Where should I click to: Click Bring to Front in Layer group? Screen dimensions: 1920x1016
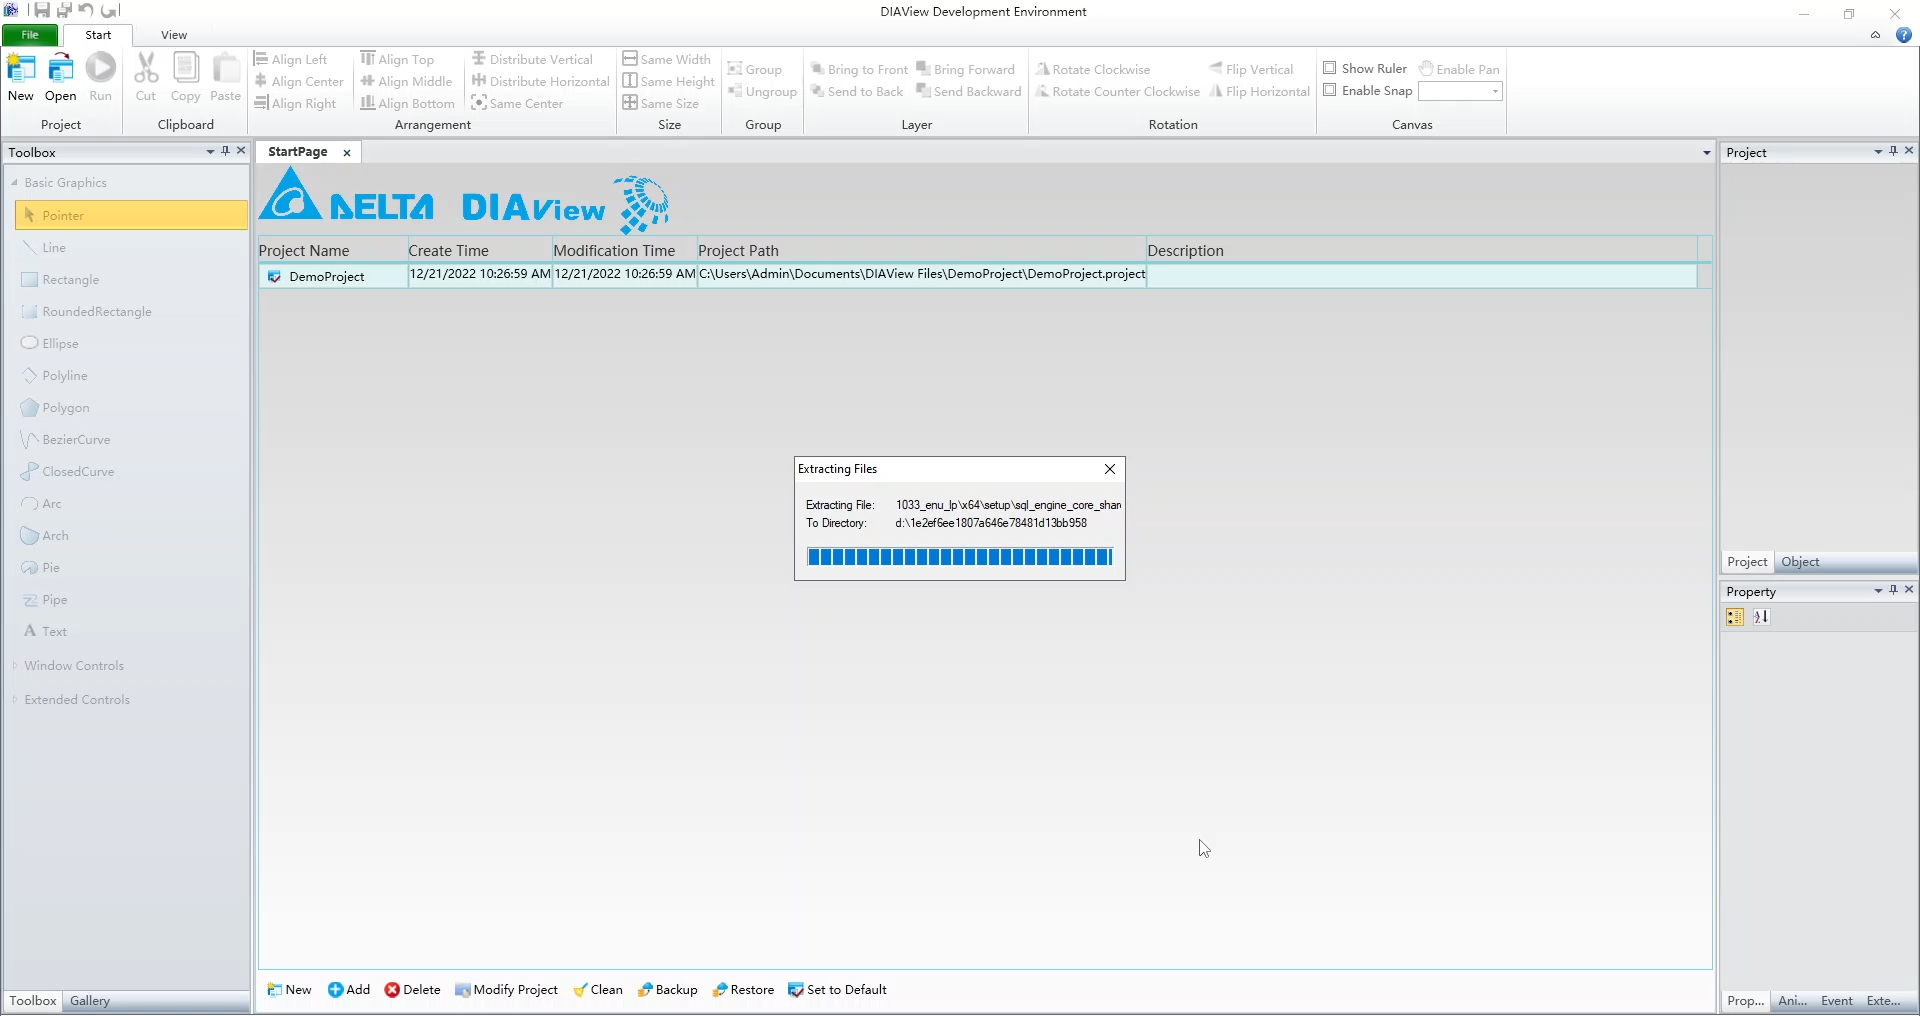[x=860, y=68]
